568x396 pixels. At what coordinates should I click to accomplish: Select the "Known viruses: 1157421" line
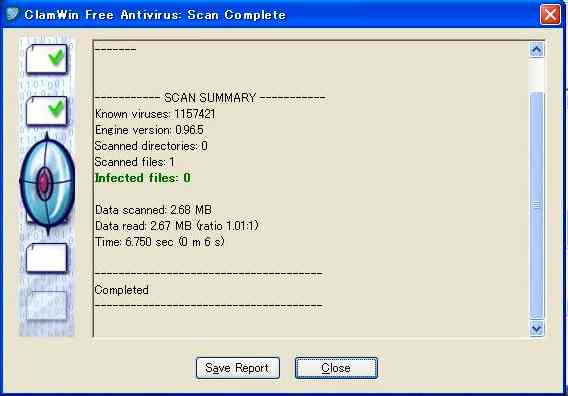point(155,114)
